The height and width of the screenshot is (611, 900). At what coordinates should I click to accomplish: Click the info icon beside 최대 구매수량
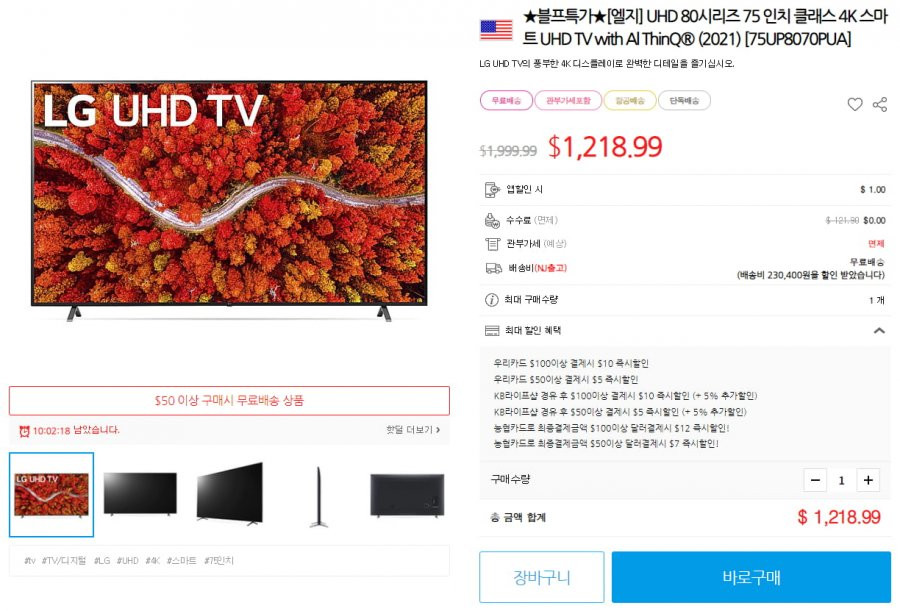[491, 300]
